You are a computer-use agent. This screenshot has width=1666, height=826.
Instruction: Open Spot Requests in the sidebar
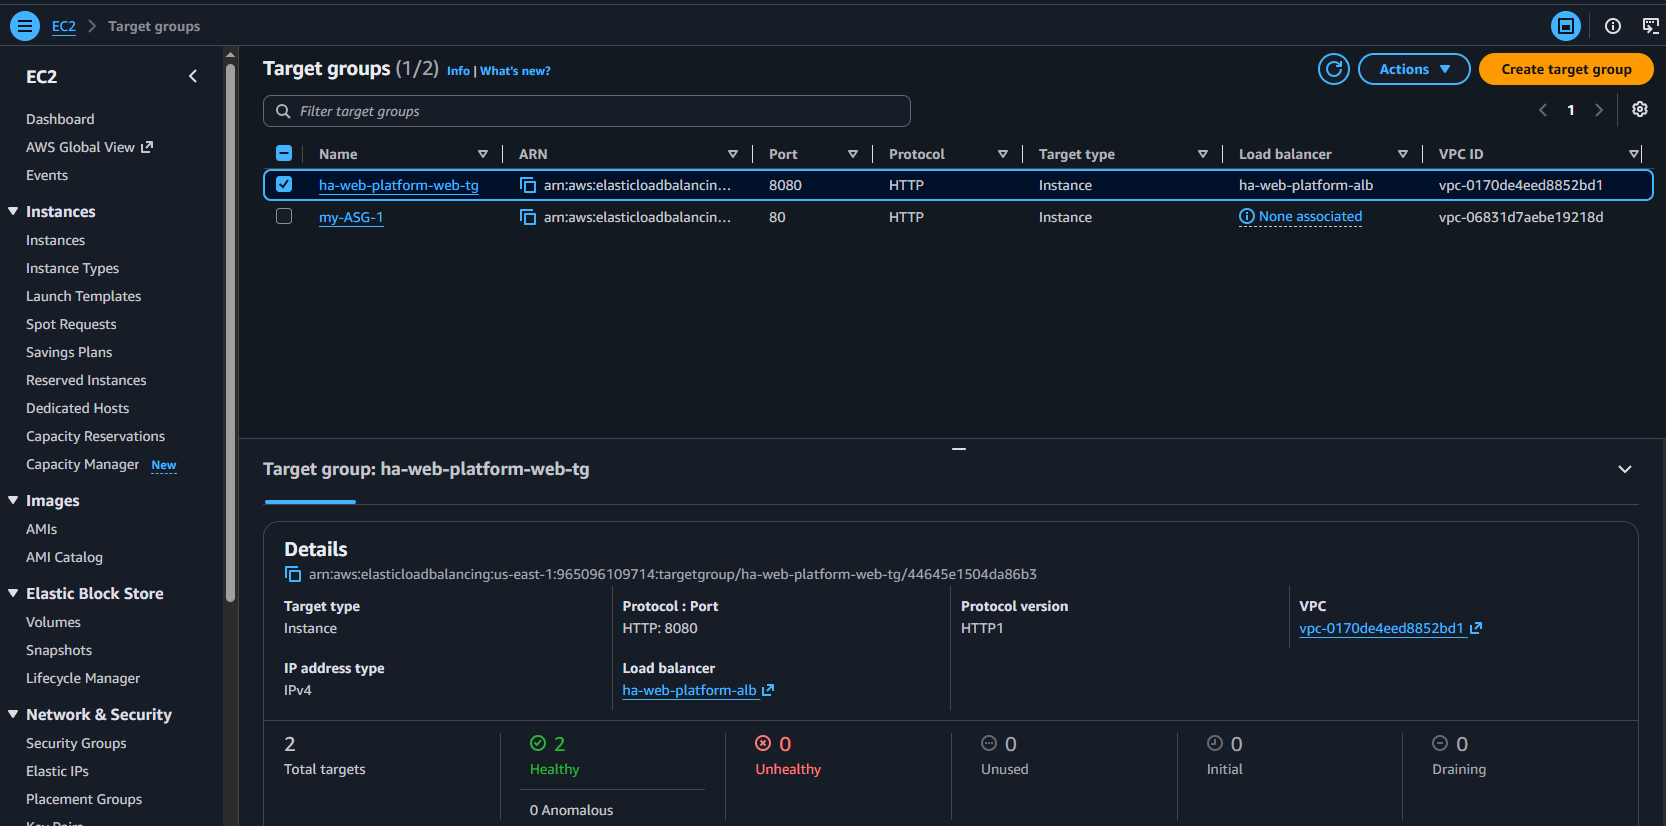[x=71, y=324]
